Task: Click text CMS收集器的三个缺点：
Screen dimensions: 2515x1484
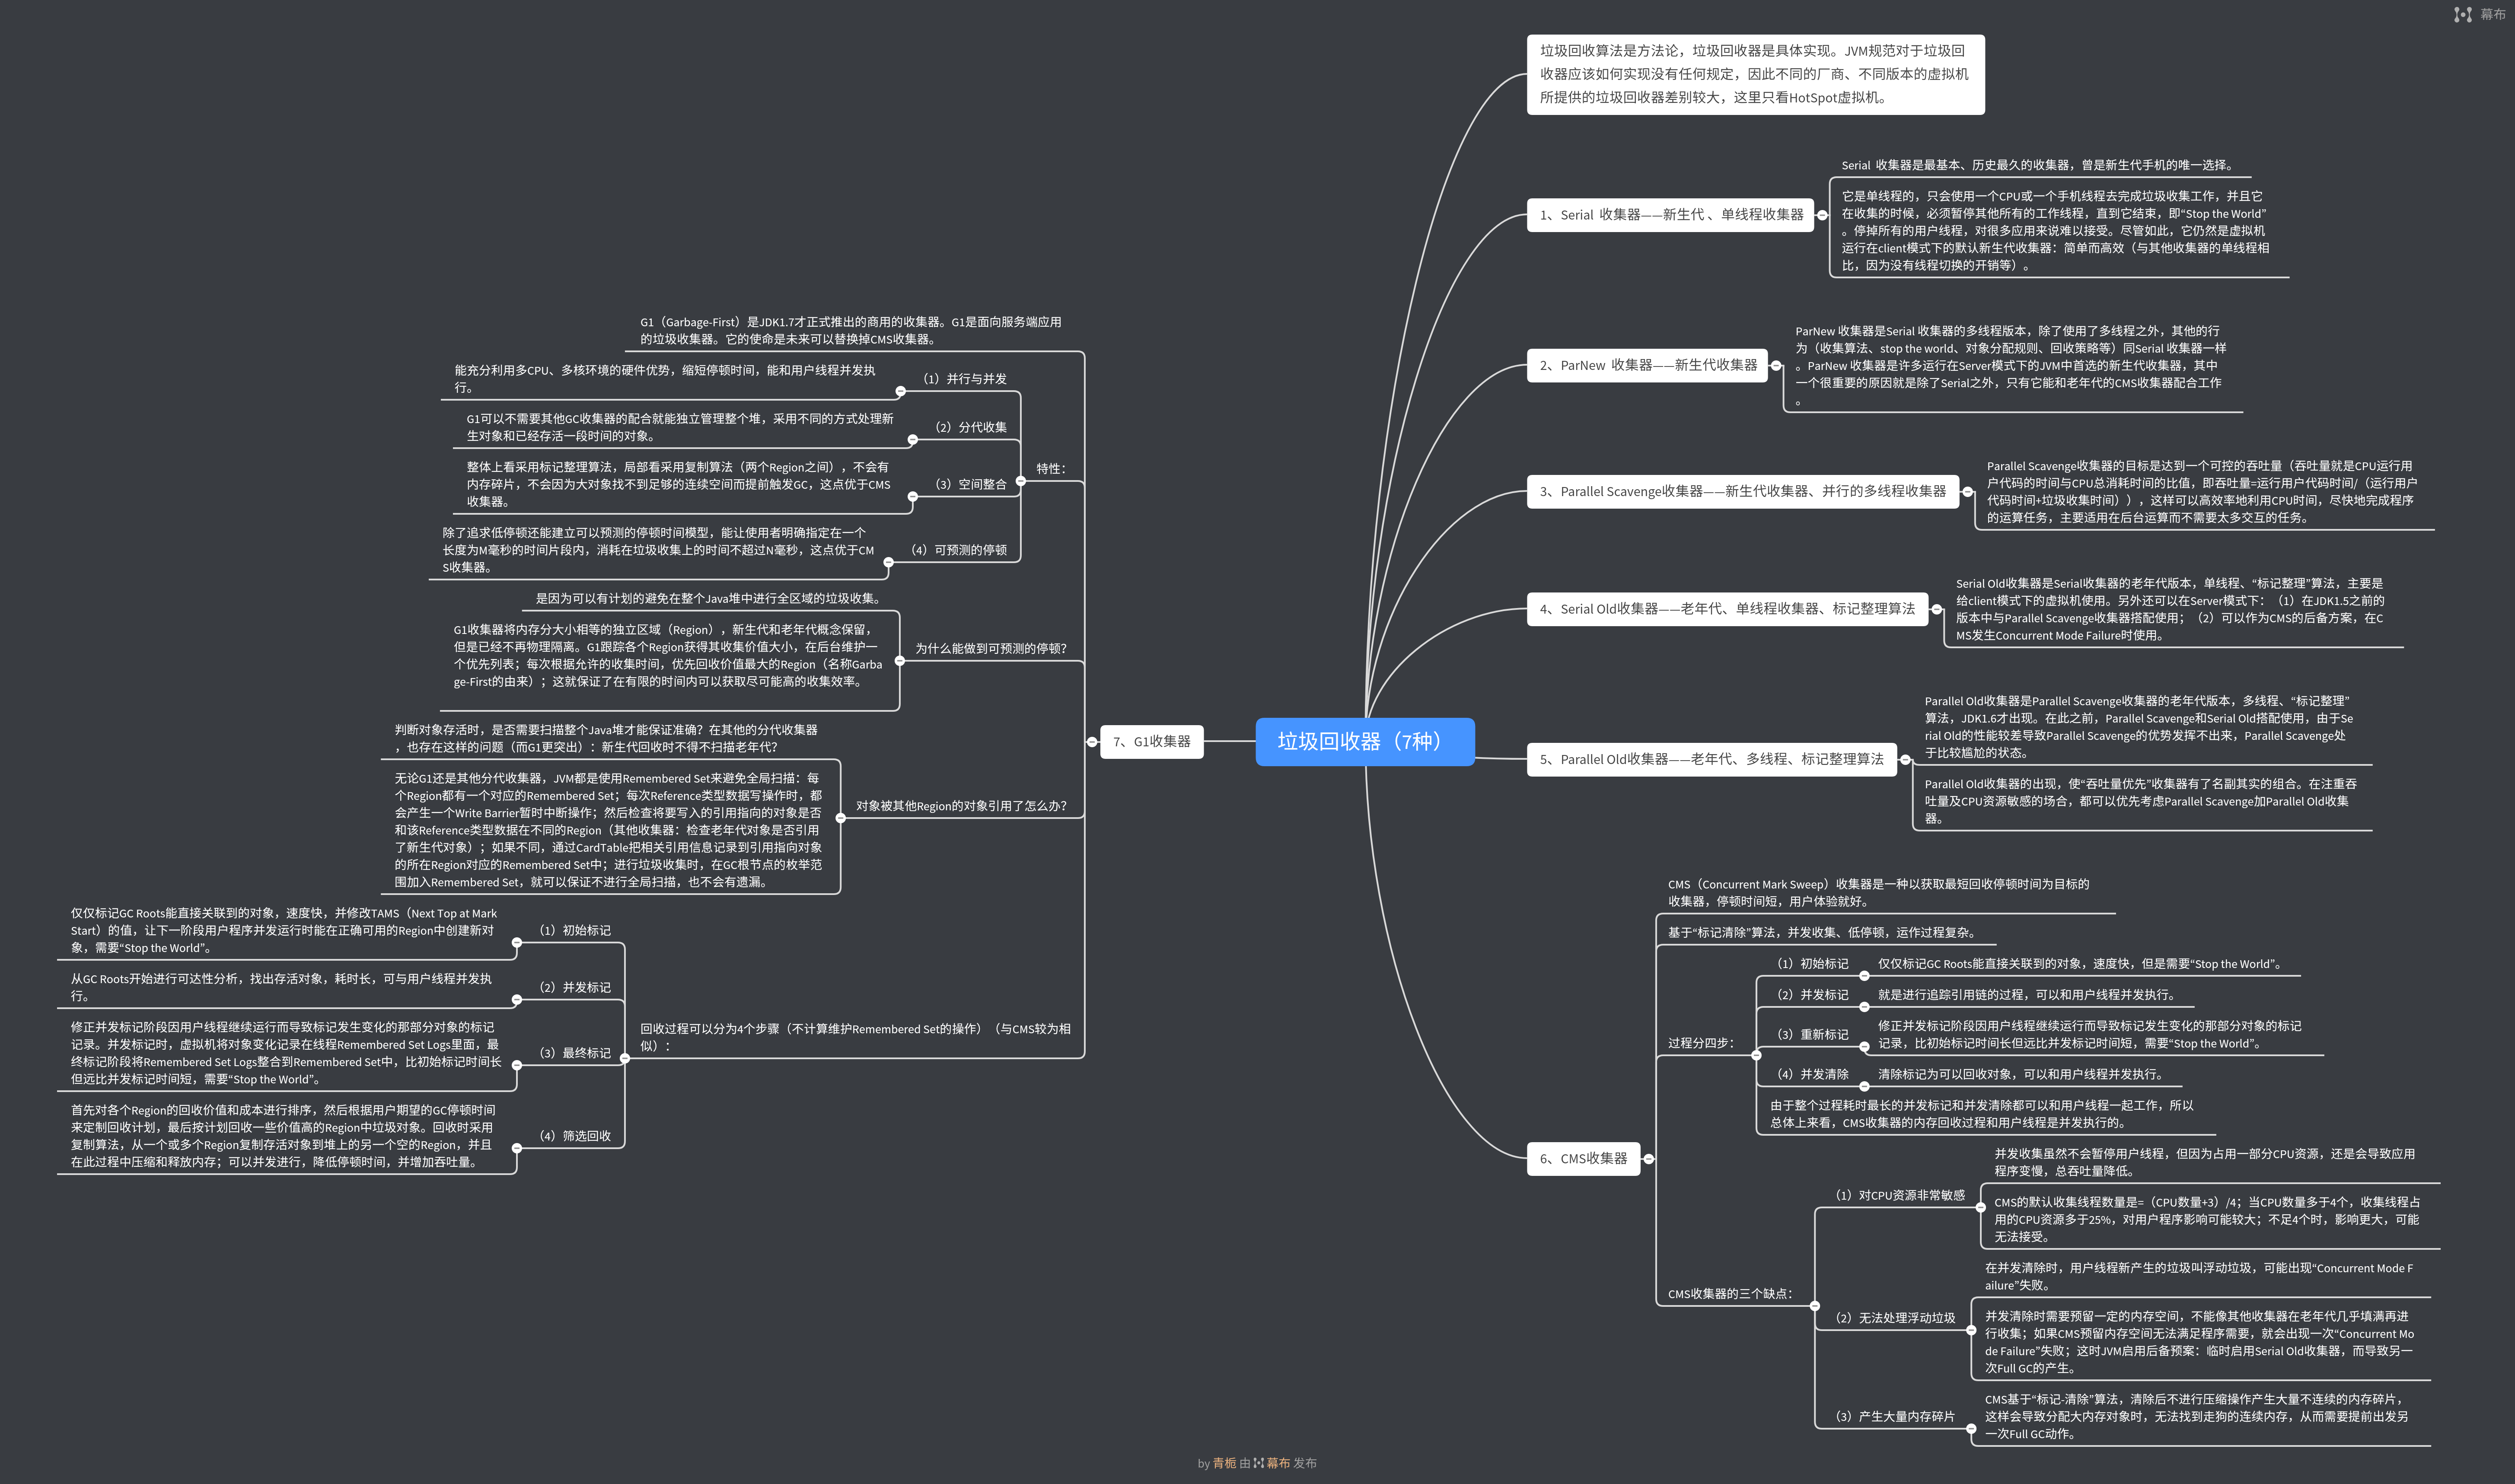Action: (1730, 1294)
